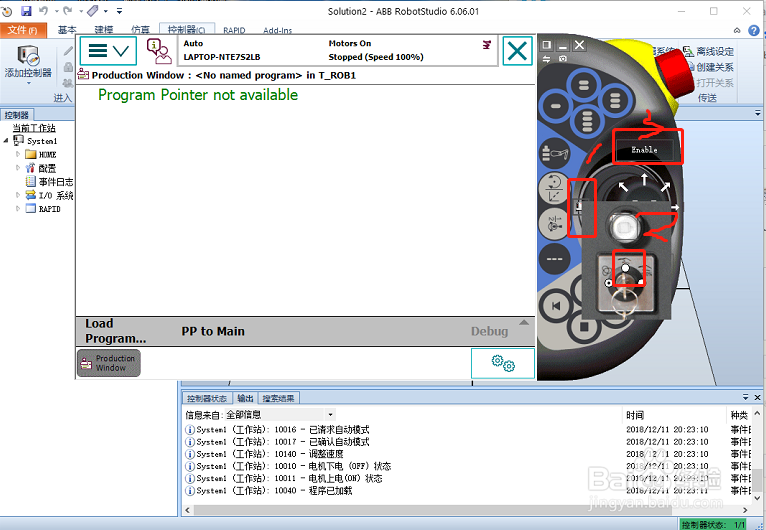Click the Step Backward hardware button
Screen dimensions: 766x530
click(555, 306)
